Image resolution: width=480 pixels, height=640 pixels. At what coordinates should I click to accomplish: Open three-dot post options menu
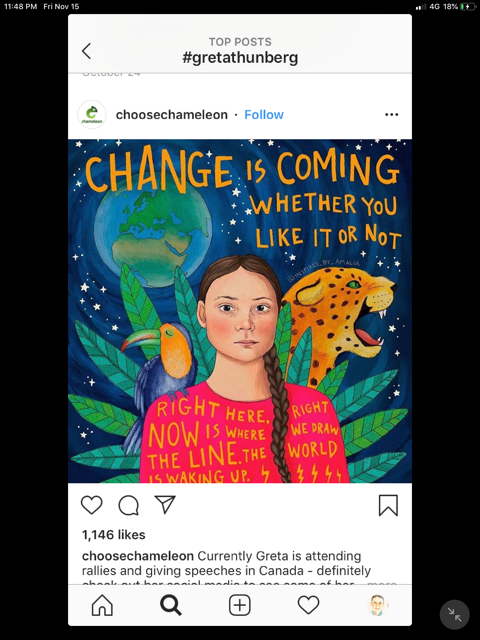tap(391, 115)
